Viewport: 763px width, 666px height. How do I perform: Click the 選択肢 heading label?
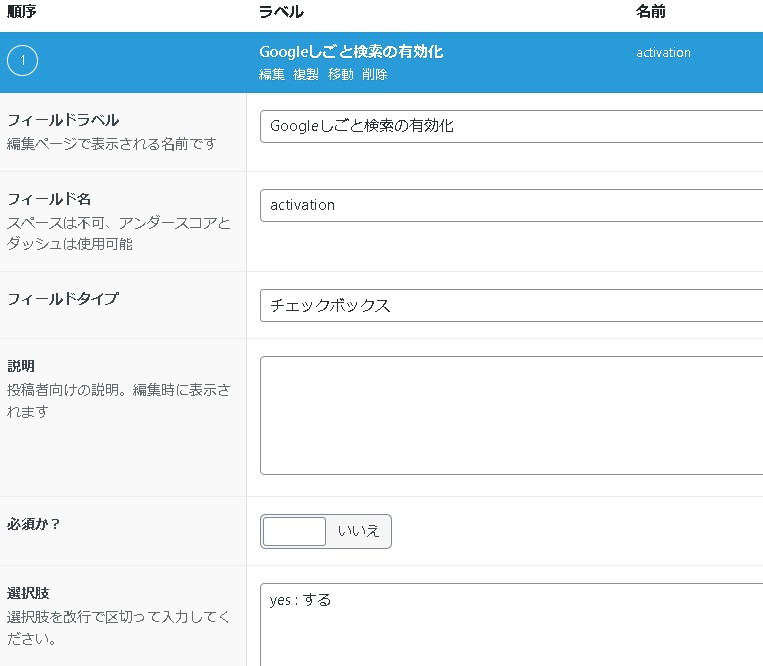(28, 595)
